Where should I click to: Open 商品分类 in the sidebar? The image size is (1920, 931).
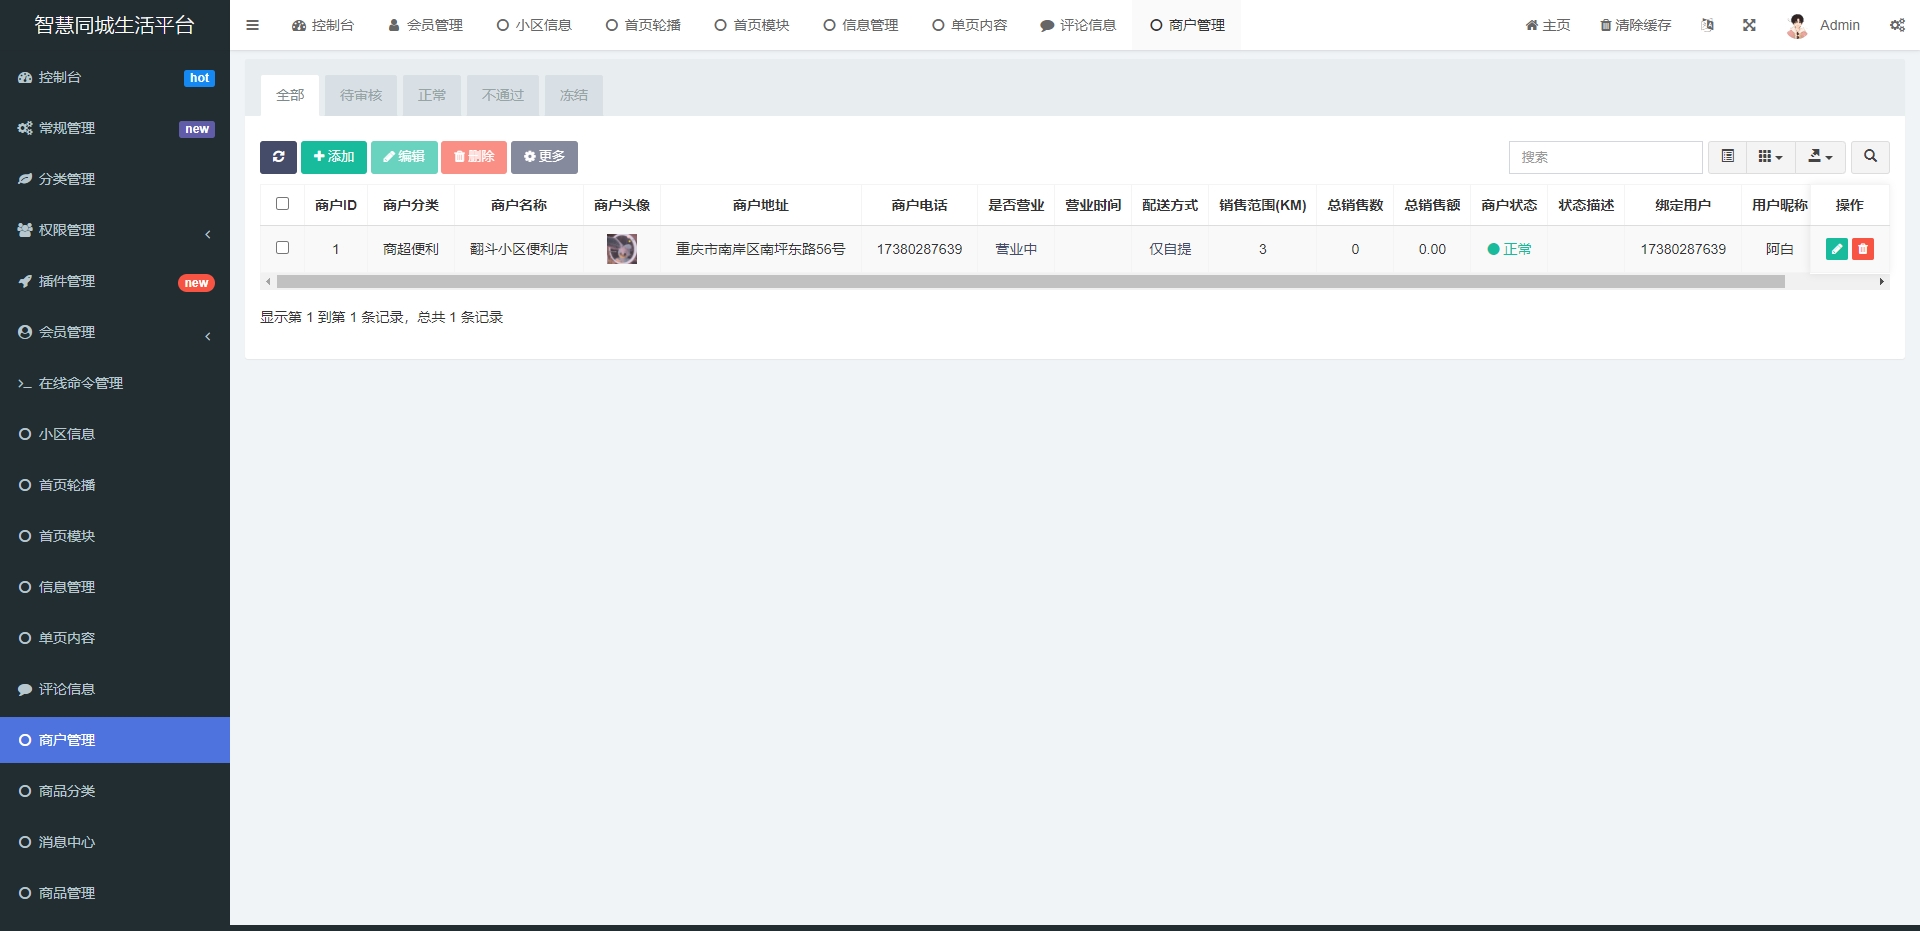click(67, 791)
